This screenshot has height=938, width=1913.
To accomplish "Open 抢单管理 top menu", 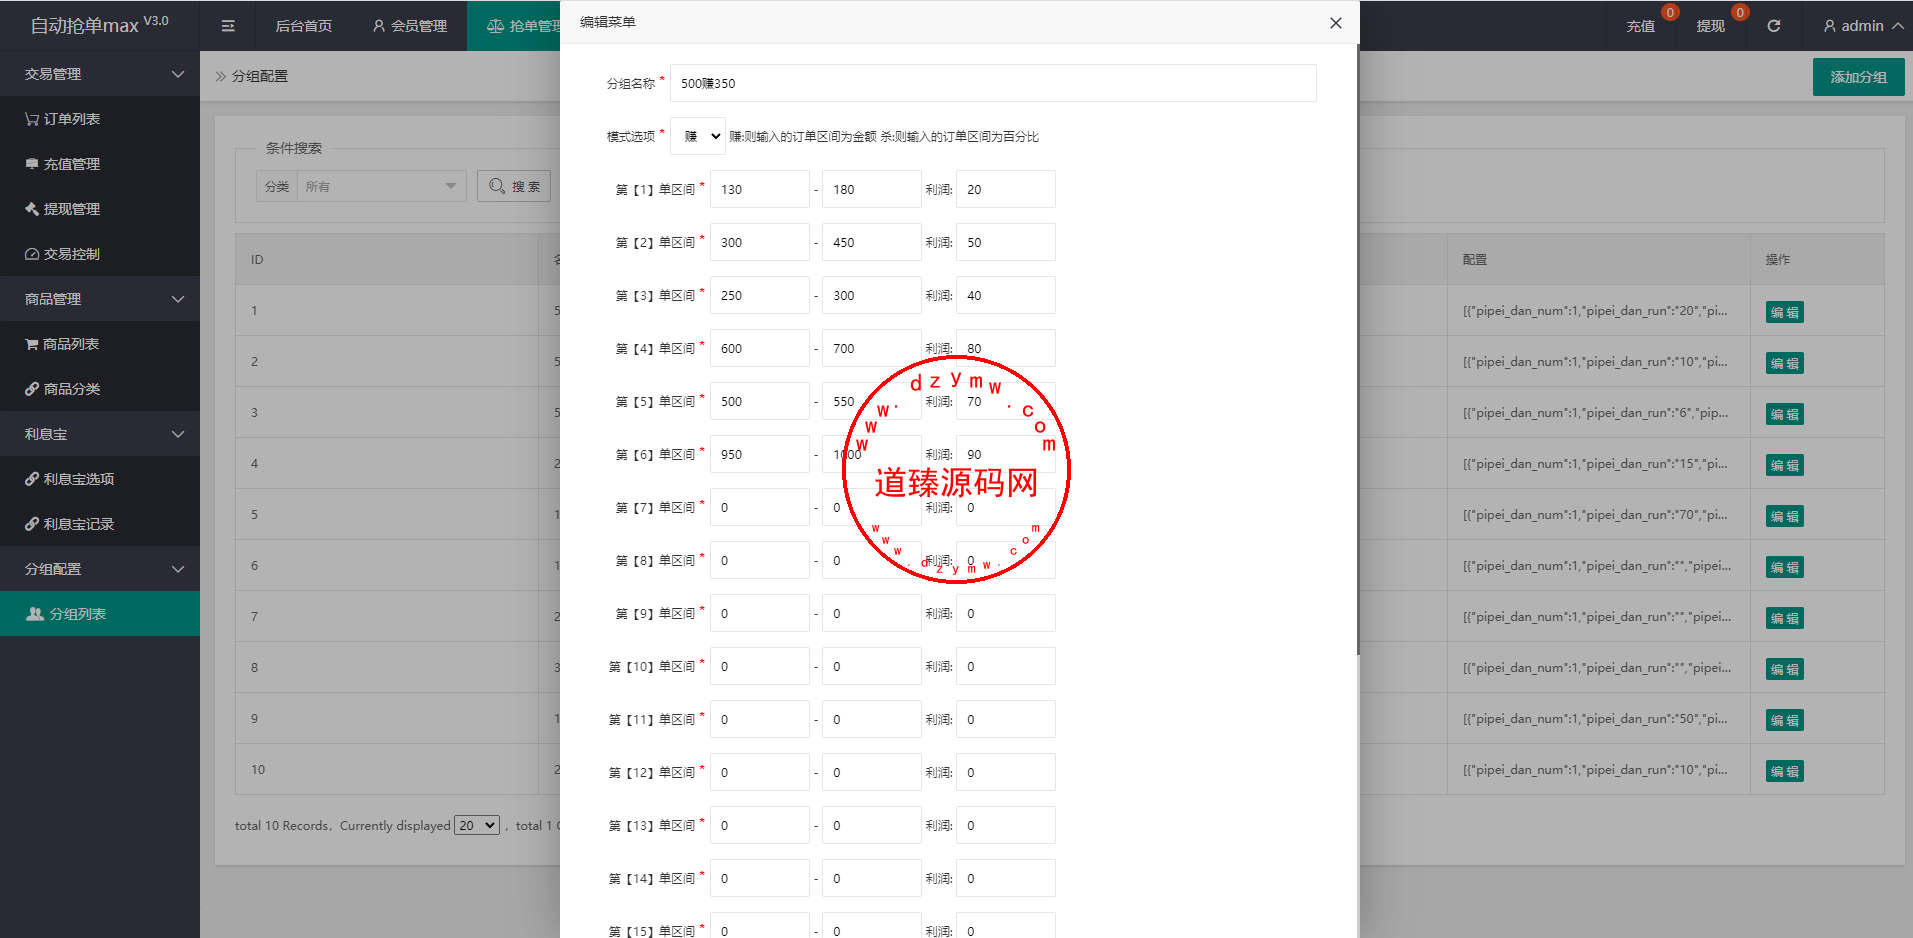I will [x=514, y=26].
